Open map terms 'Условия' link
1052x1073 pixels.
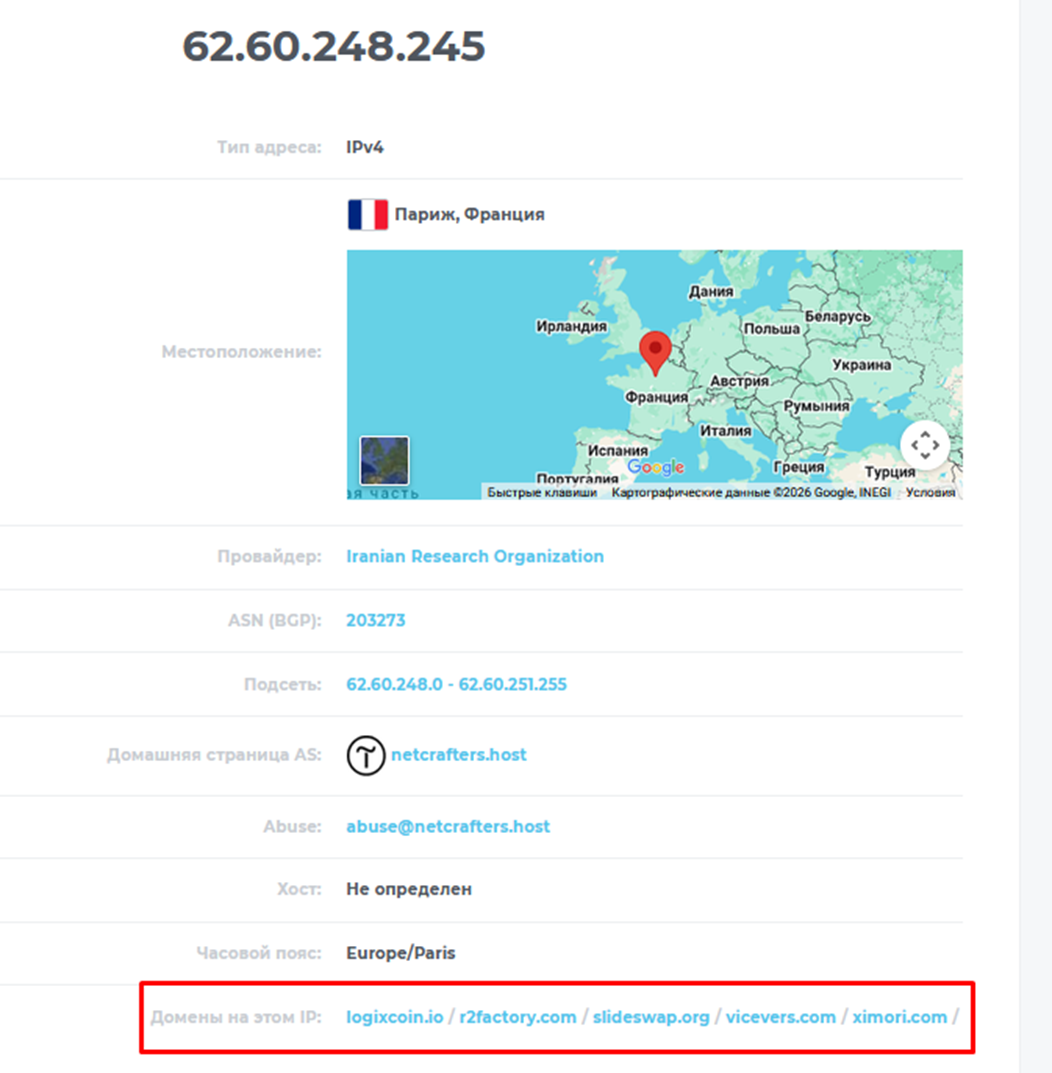tap(930, 493)
